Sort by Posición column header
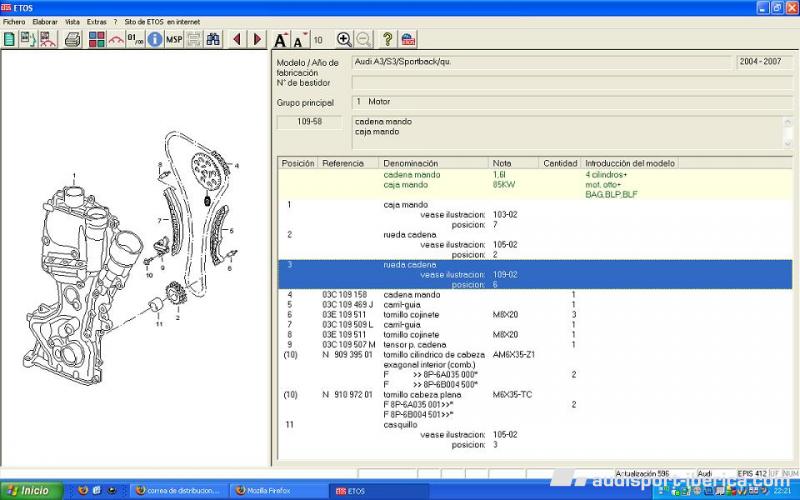This screenshot has width=800, height=500. [298, 163]
